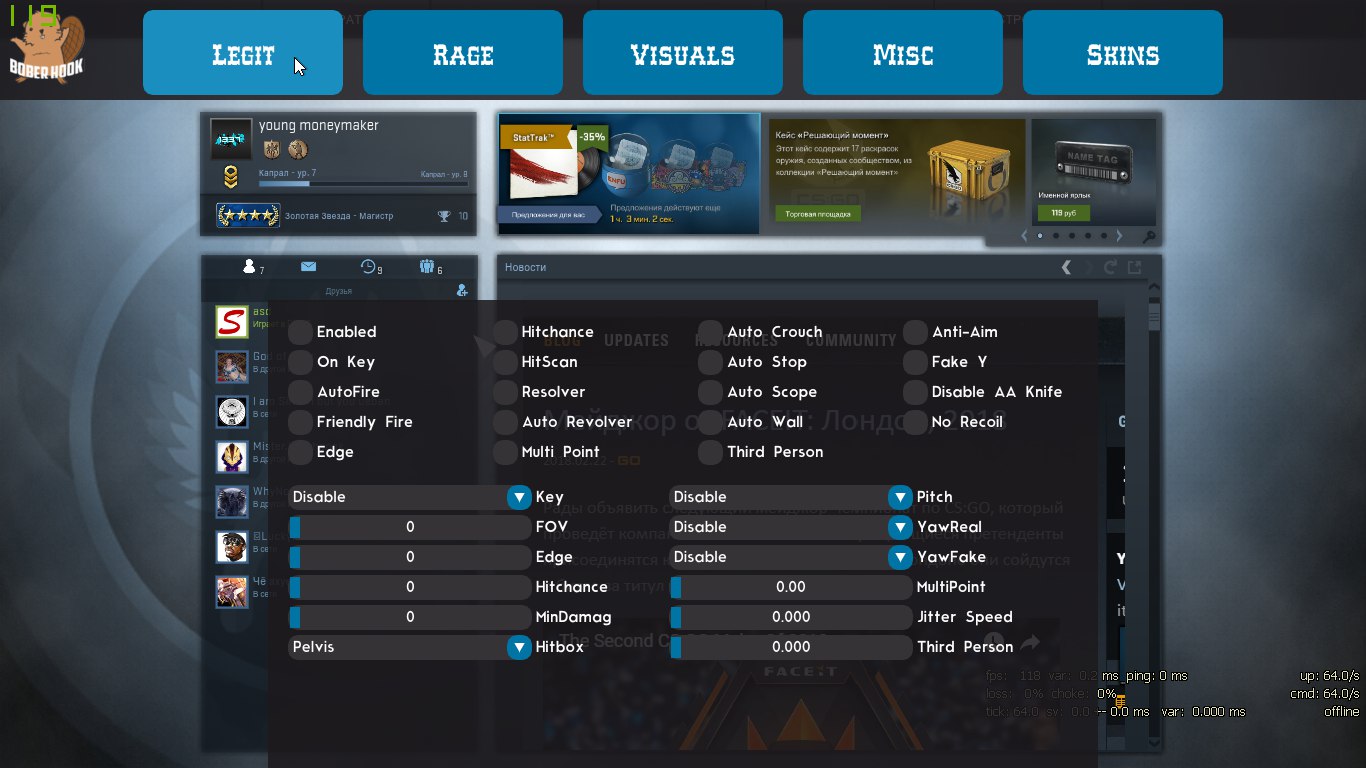1366x768 pixels.
Task: Switch to the Visuals tab
Action: pos(683,53)
